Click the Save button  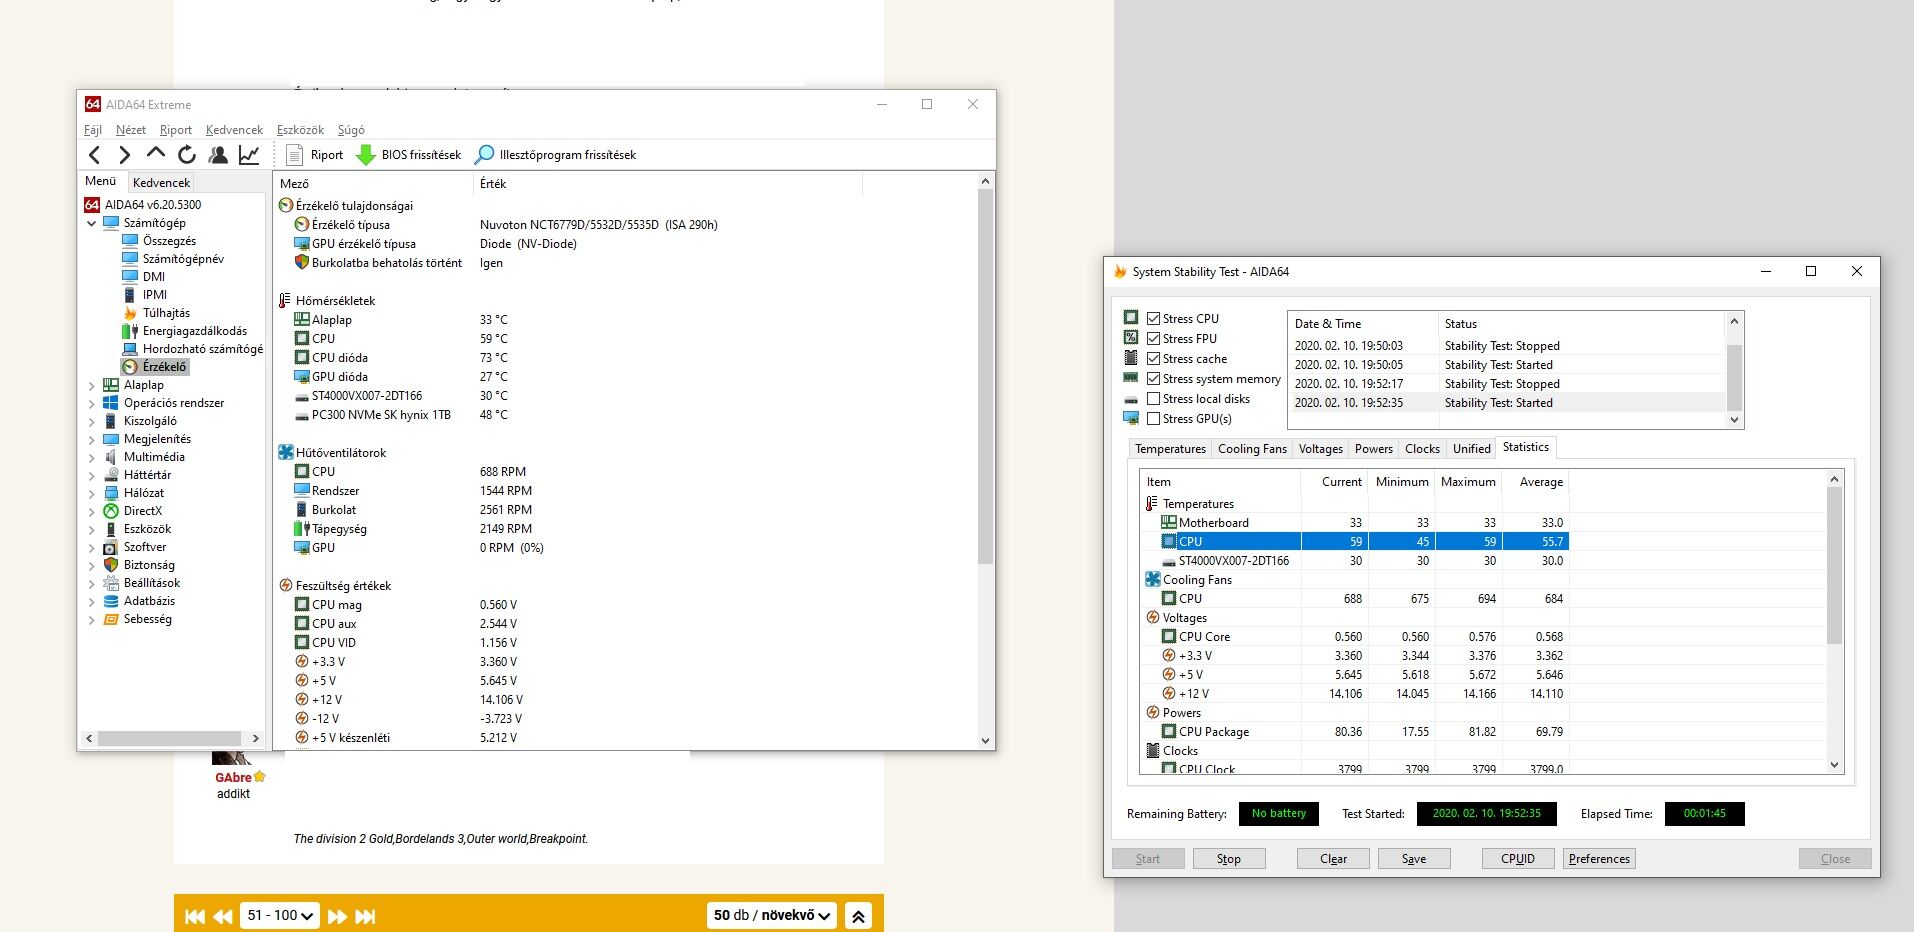pos(1414,859)
